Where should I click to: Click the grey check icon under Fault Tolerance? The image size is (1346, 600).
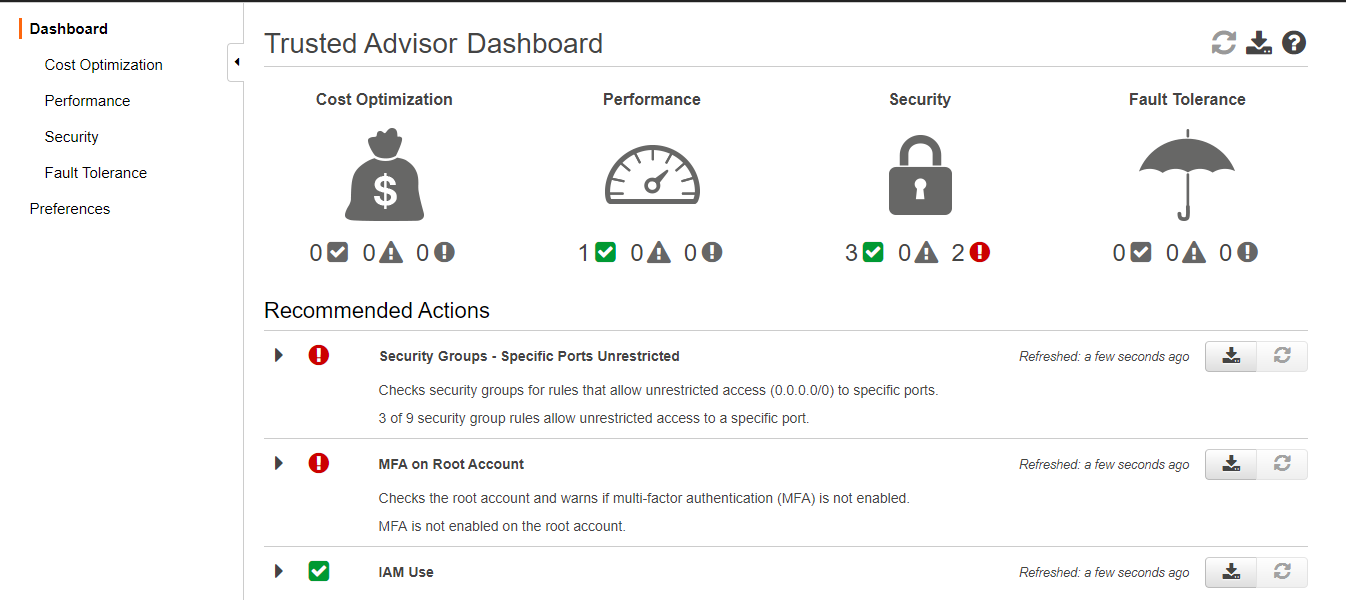pos(1141,252)
